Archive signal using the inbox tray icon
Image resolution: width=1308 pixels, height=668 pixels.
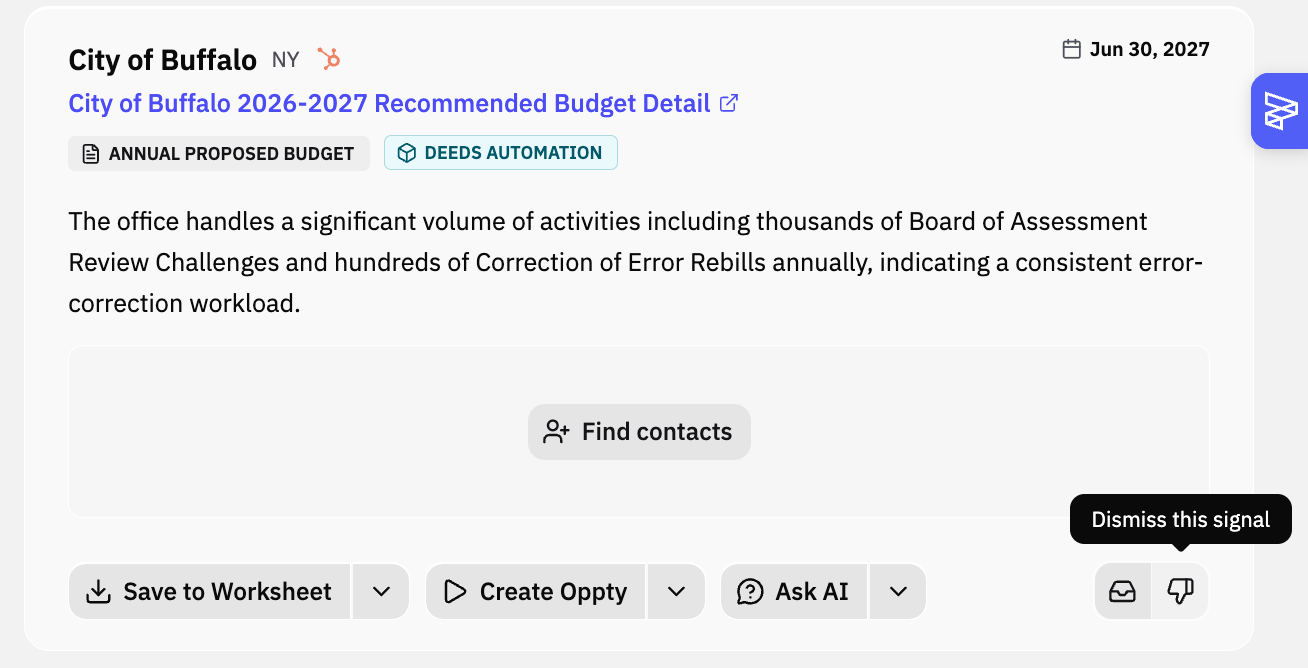click(x=1123, y=592)
